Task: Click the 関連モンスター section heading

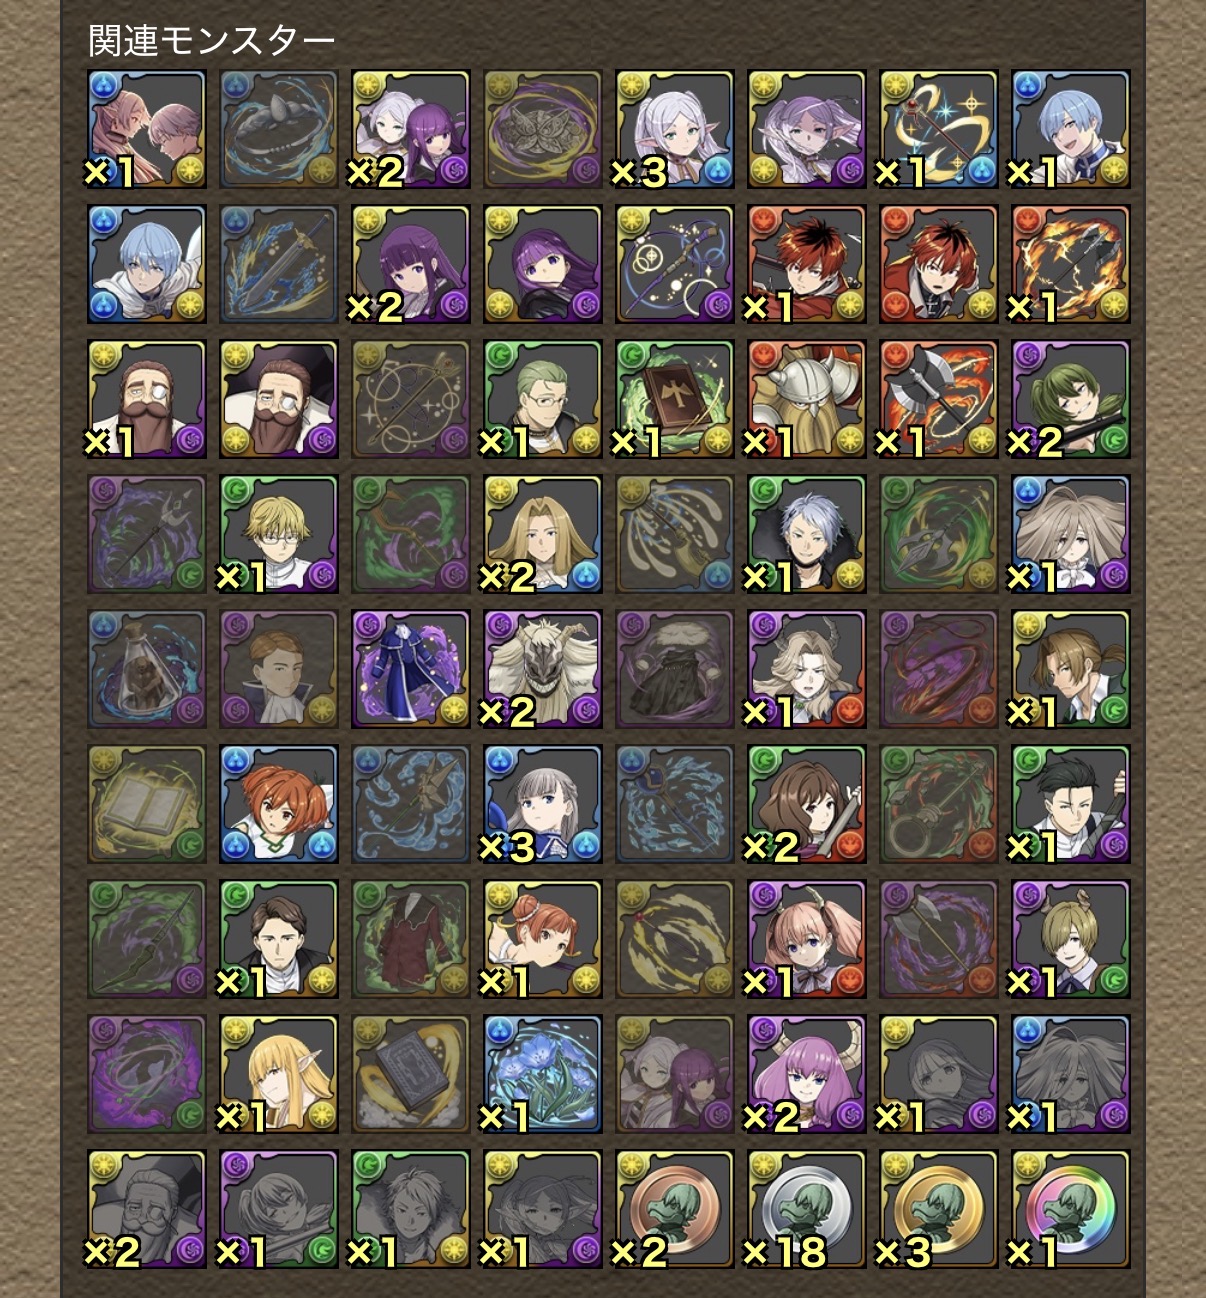Action: 211,41
